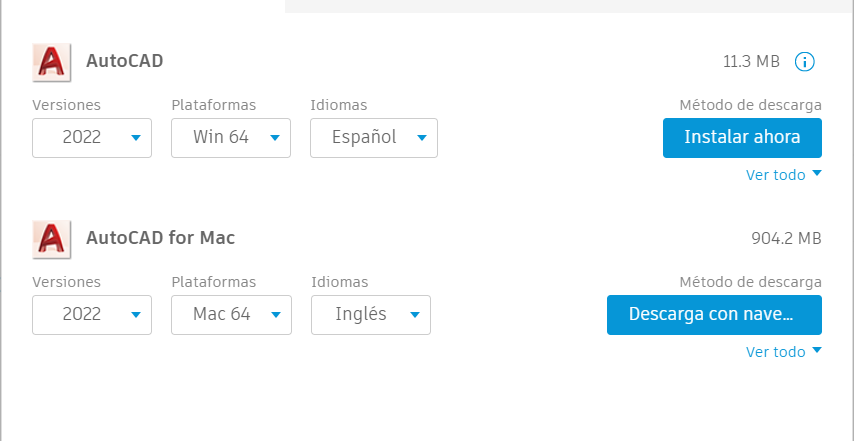The height and width of the screenshot is (441, 854).
Task: Click the 904.2 MB file size text
Action: point(786,238)
